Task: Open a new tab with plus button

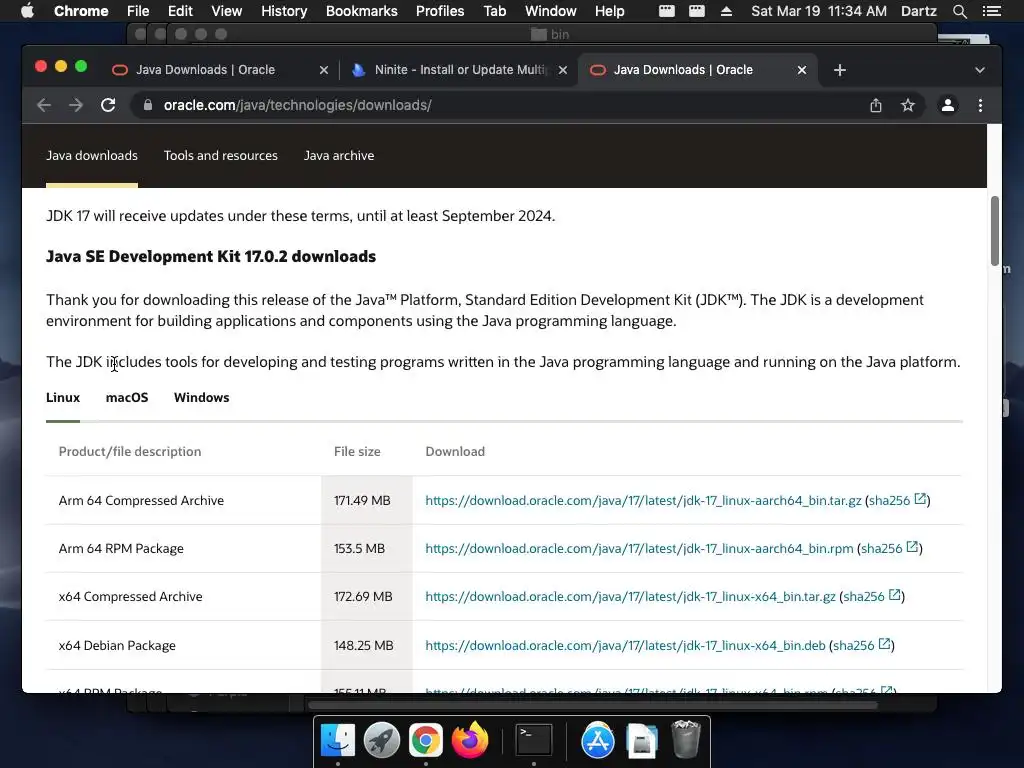Action: coord(840,70)
